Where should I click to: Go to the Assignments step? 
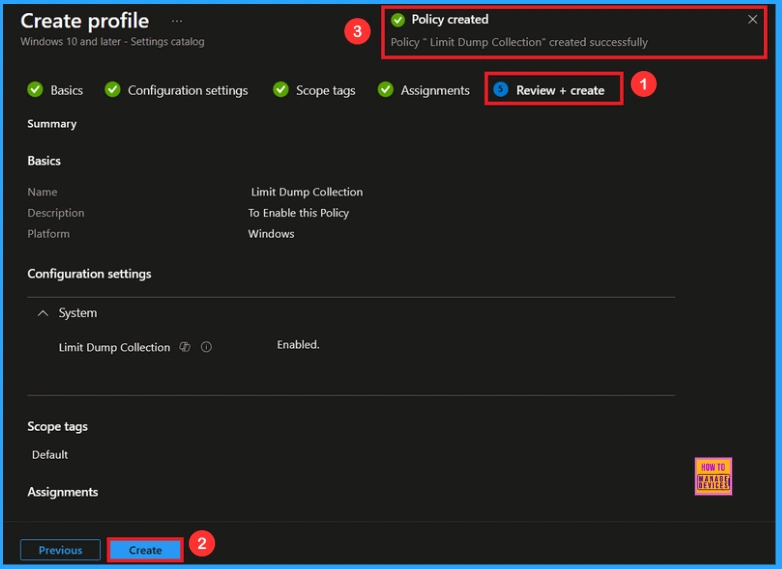[x=435, y=90]
